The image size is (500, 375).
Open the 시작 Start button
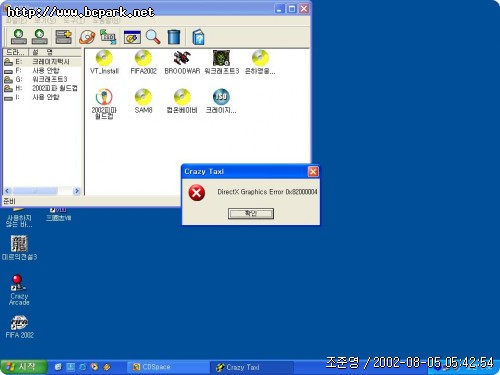click(23, 367)
